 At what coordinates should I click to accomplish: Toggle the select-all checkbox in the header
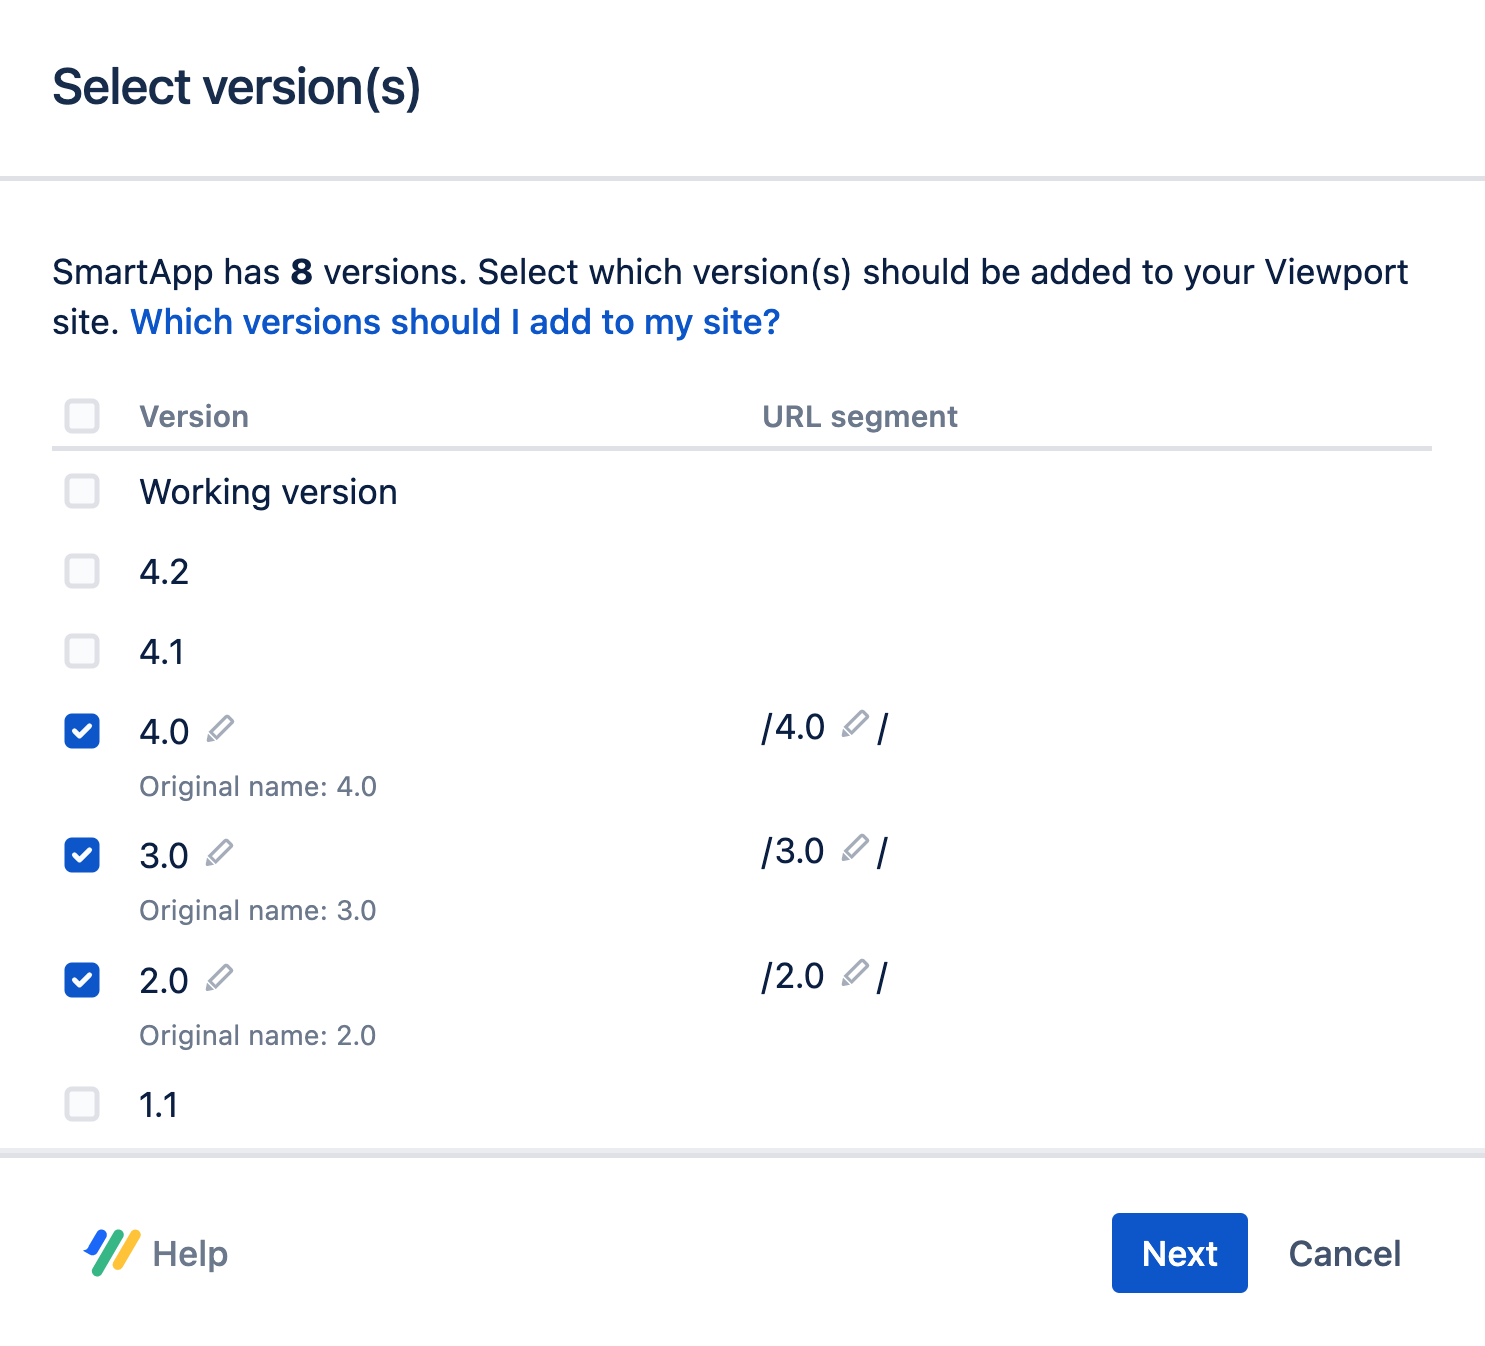82,416
